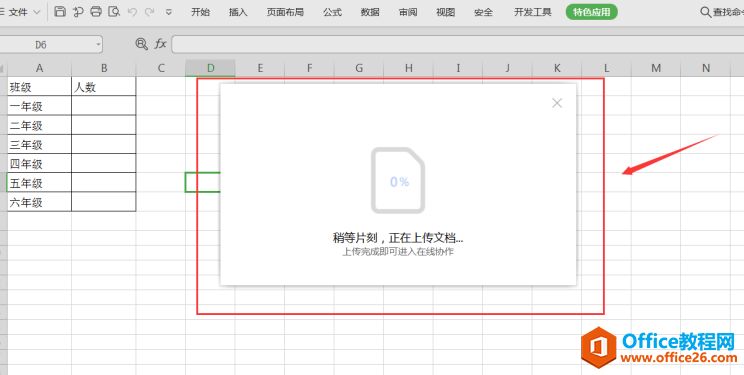
Task: Click the 人数 header cell
Action: [104, 87]
